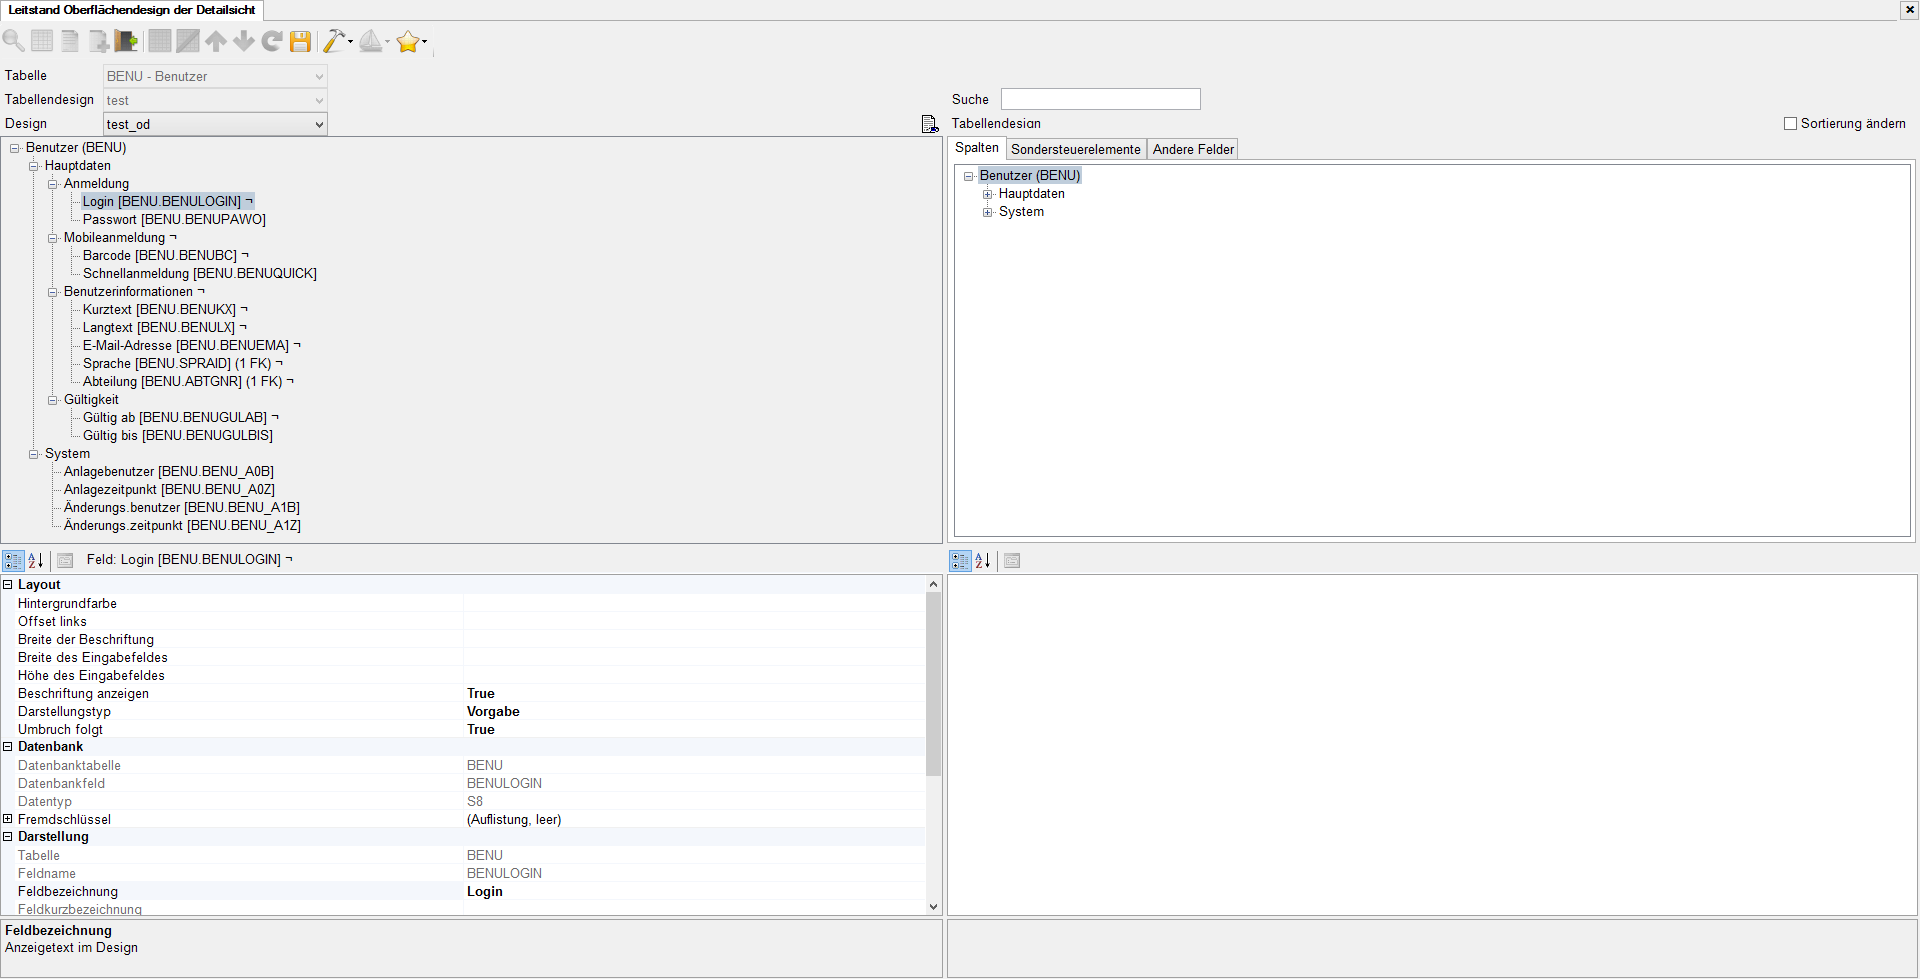The image size is (1920, 979).
Task: Expand Hauptdaten node in right tree
Action: pos(988,194)
